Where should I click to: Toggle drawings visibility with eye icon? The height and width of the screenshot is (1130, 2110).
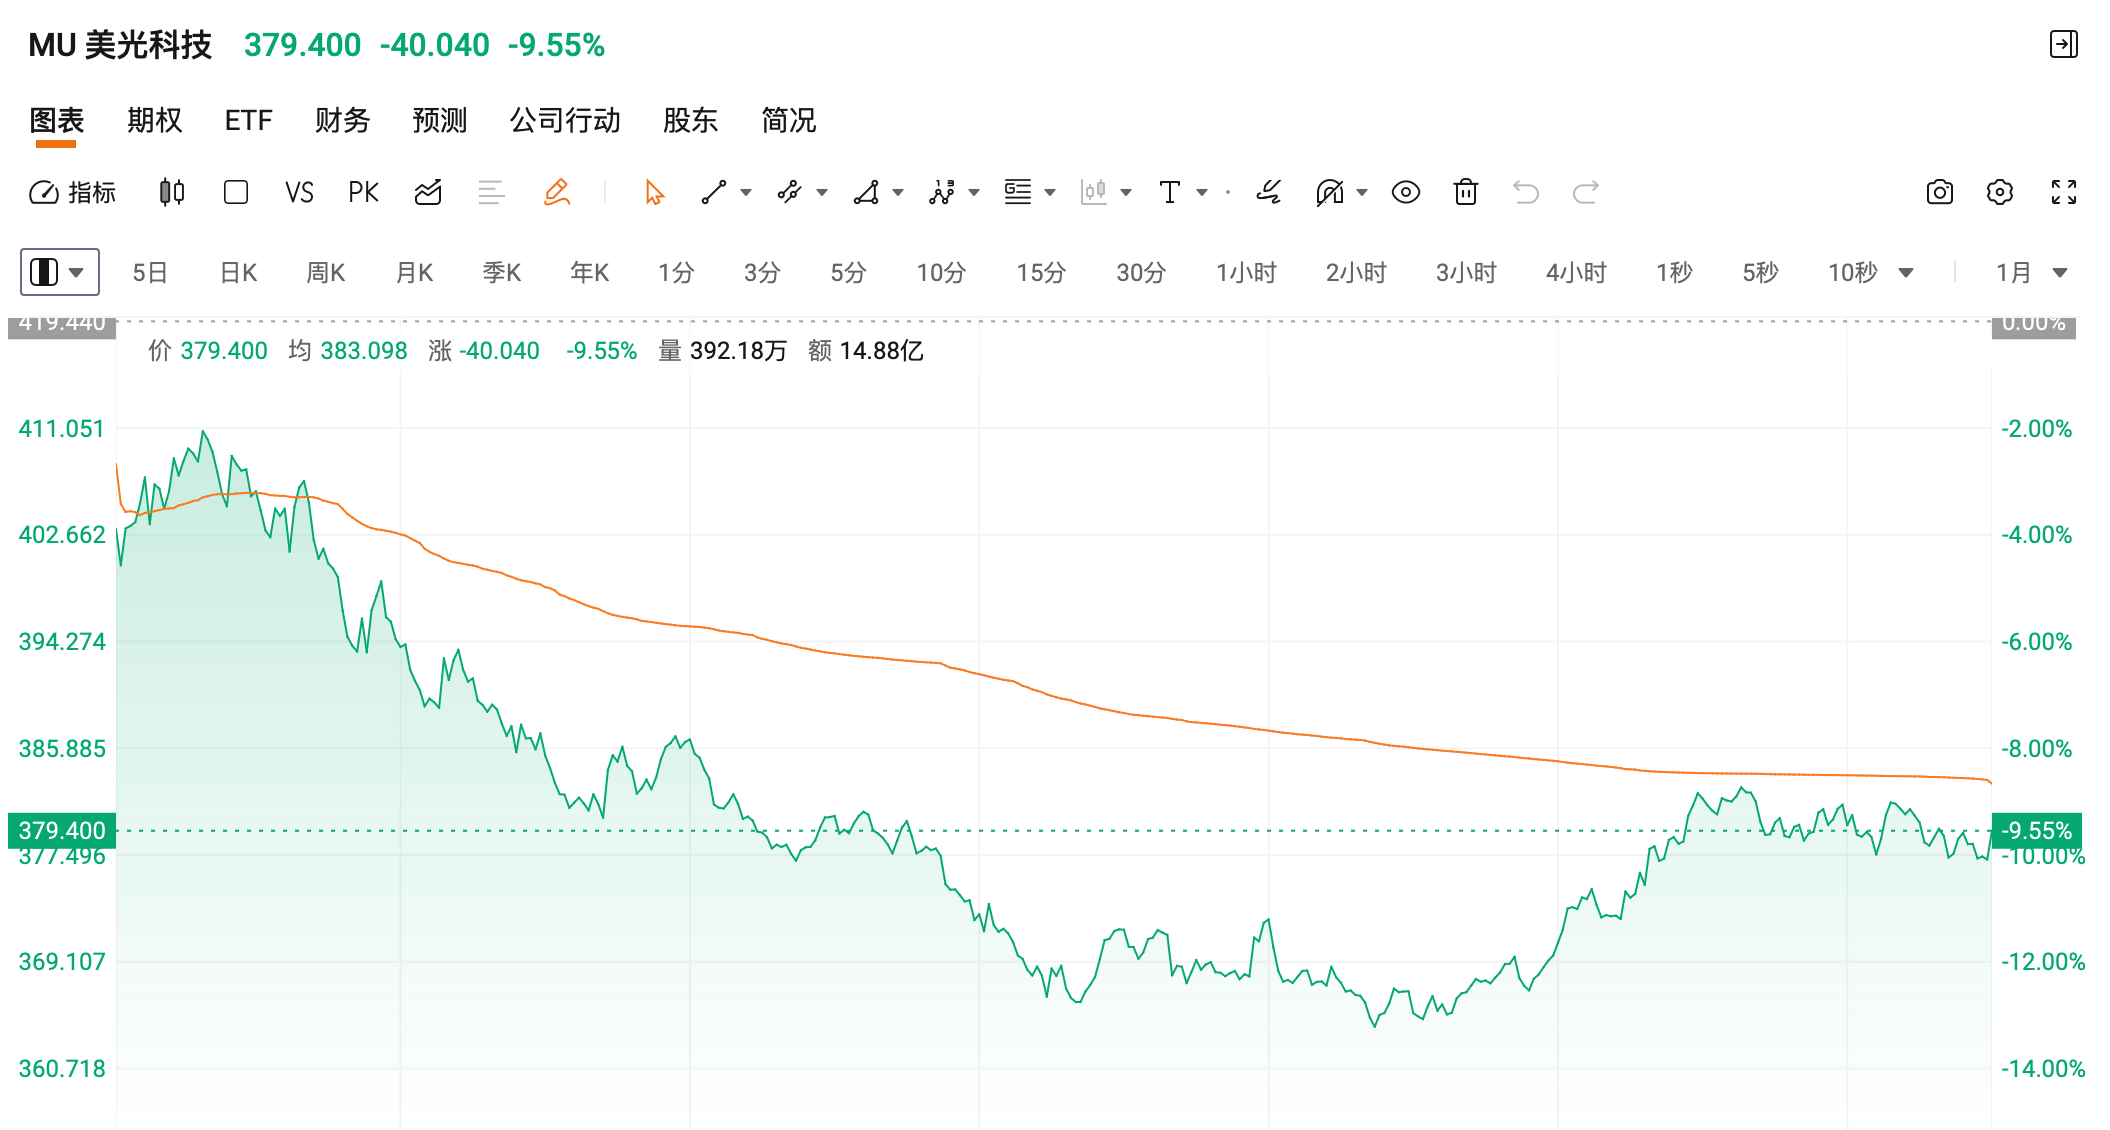pos(1405,192)
